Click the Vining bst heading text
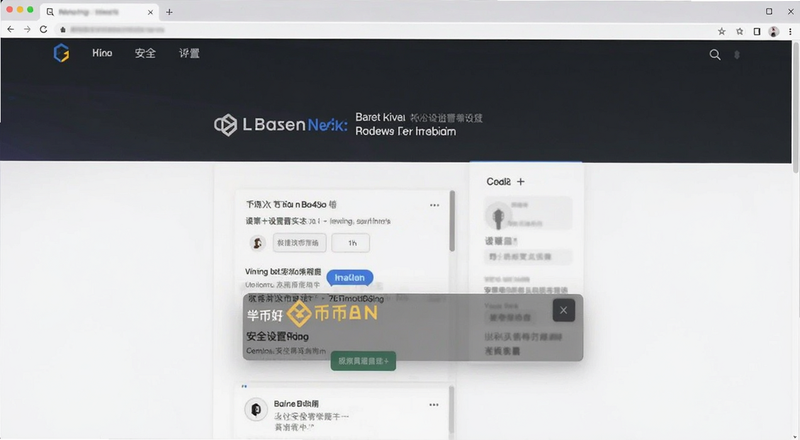The height and width of the screenshot is (440, 800). (x=283, y=272)
